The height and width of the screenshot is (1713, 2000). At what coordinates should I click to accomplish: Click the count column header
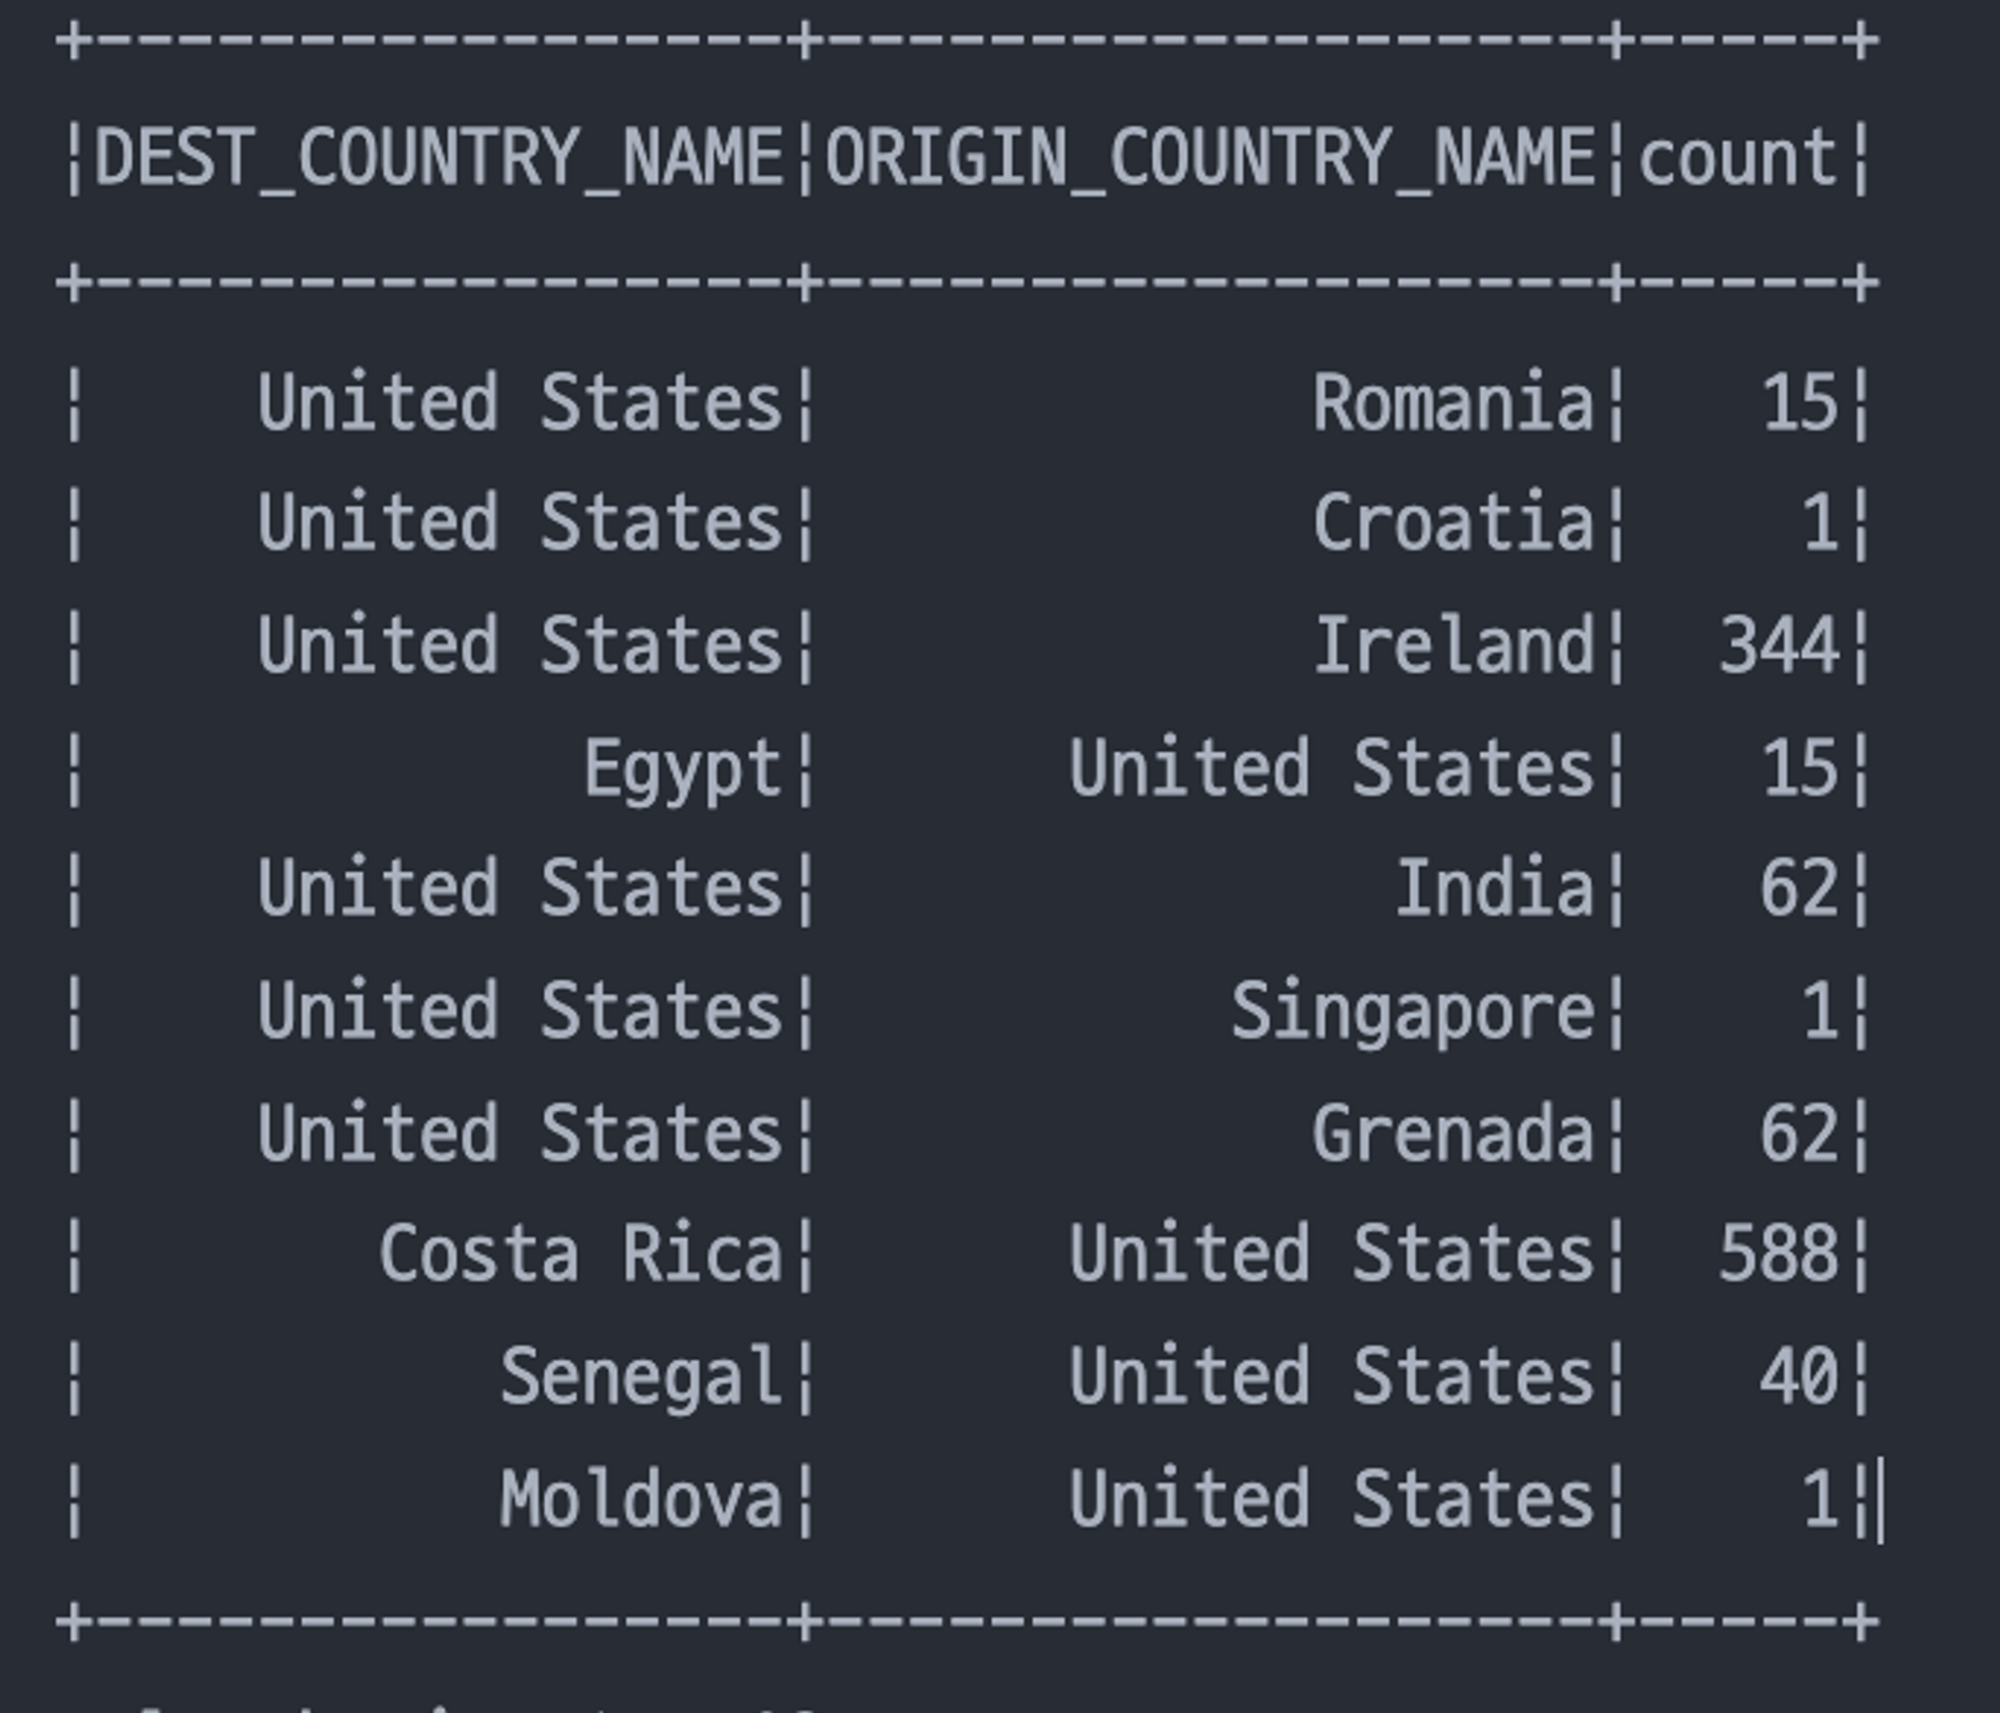click(1737, 158)
